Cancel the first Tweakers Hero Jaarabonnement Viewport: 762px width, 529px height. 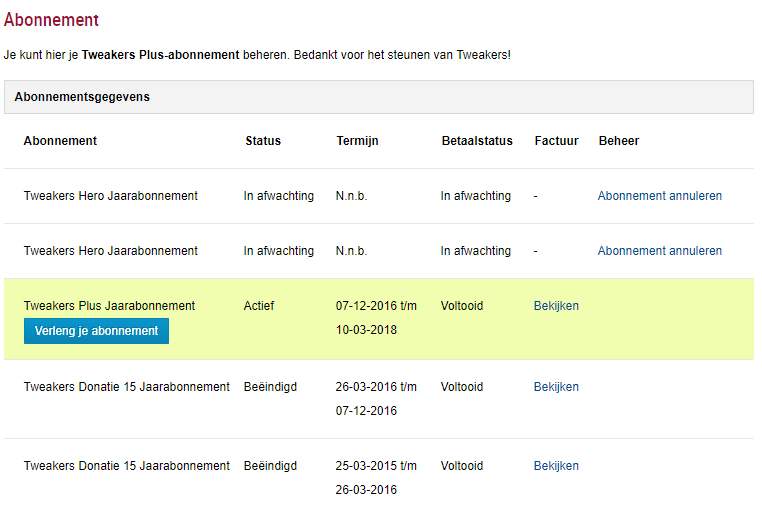(x=659, y=196)
